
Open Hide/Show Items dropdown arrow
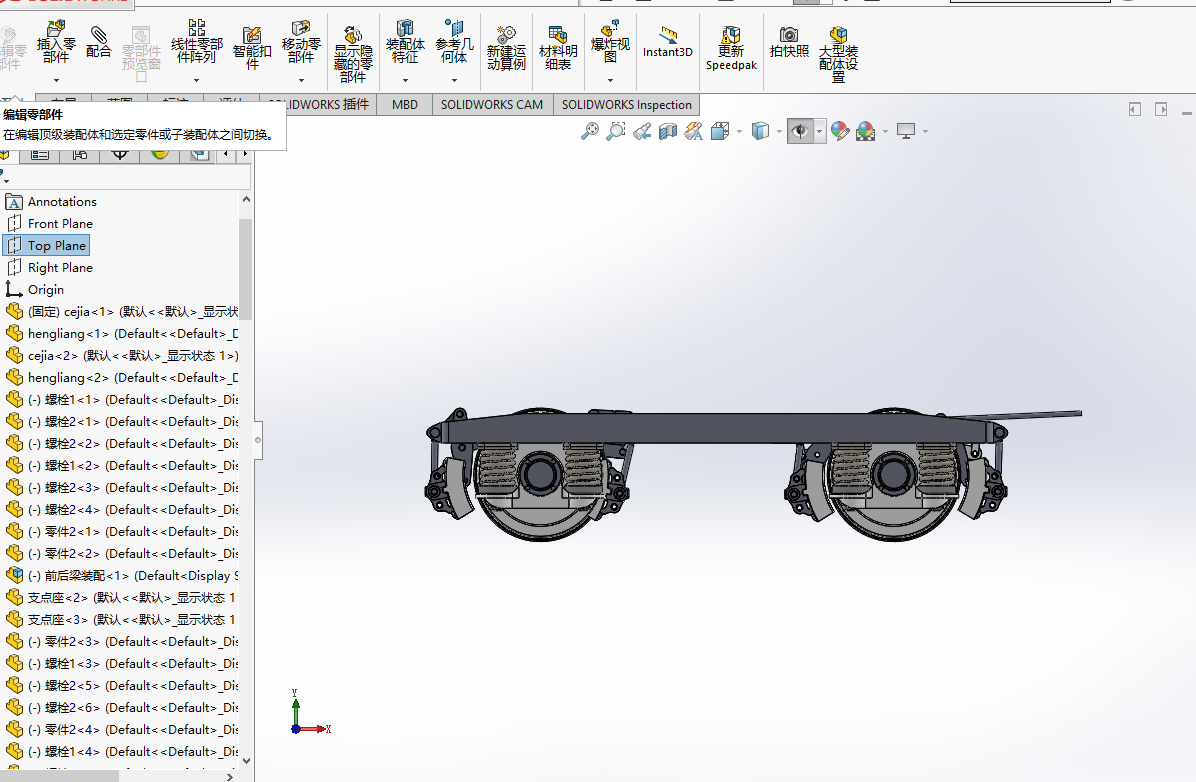pyautogui.click(x=819, y=131)
